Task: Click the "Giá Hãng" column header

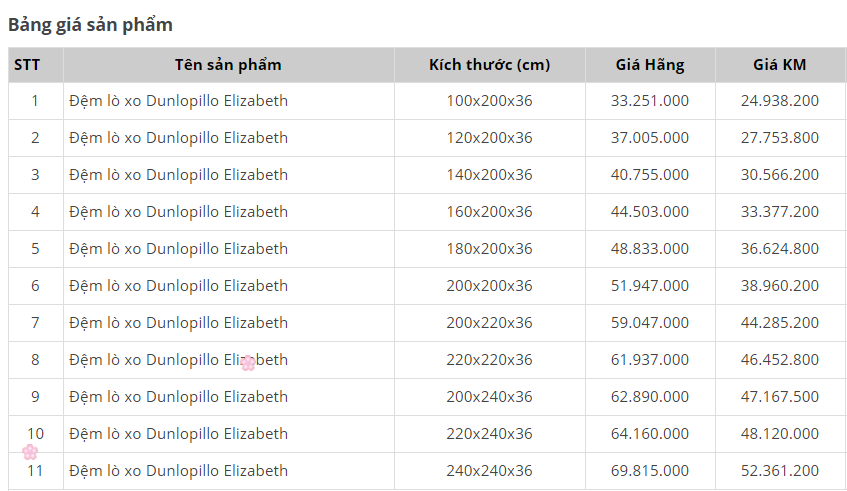Action: (650, 65)
